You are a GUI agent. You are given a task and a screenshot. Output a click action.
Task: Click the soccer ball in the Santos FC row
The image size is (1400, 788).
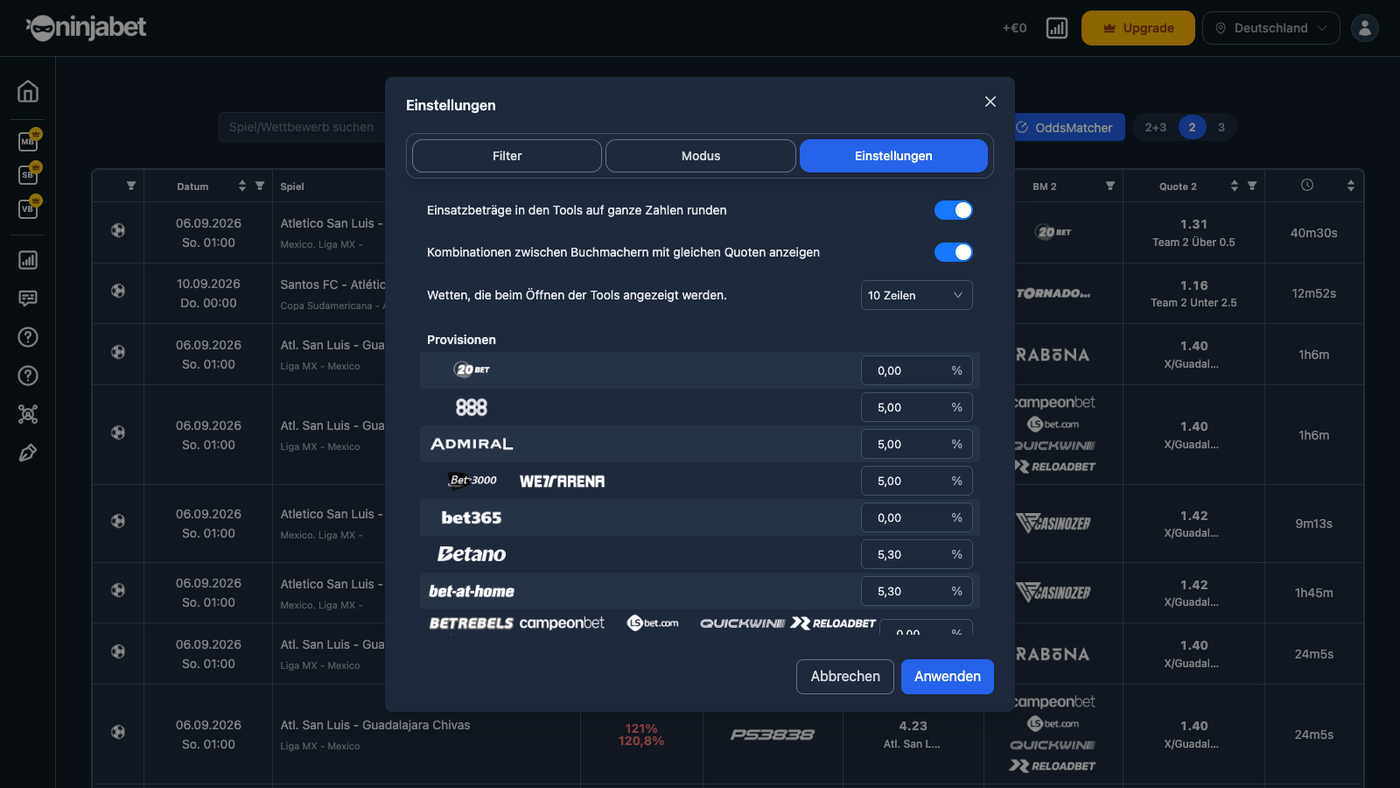pos(118,292)
